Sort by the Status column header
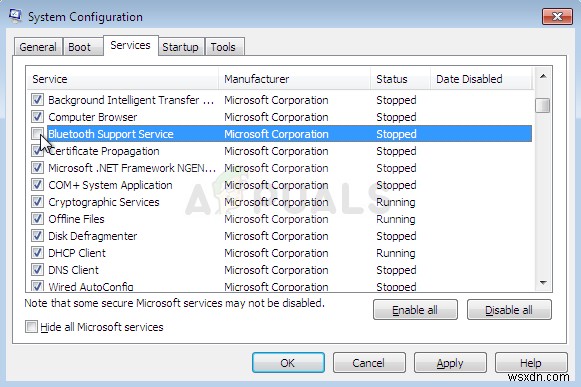581x387 pixels. click(x=400, y=79)
